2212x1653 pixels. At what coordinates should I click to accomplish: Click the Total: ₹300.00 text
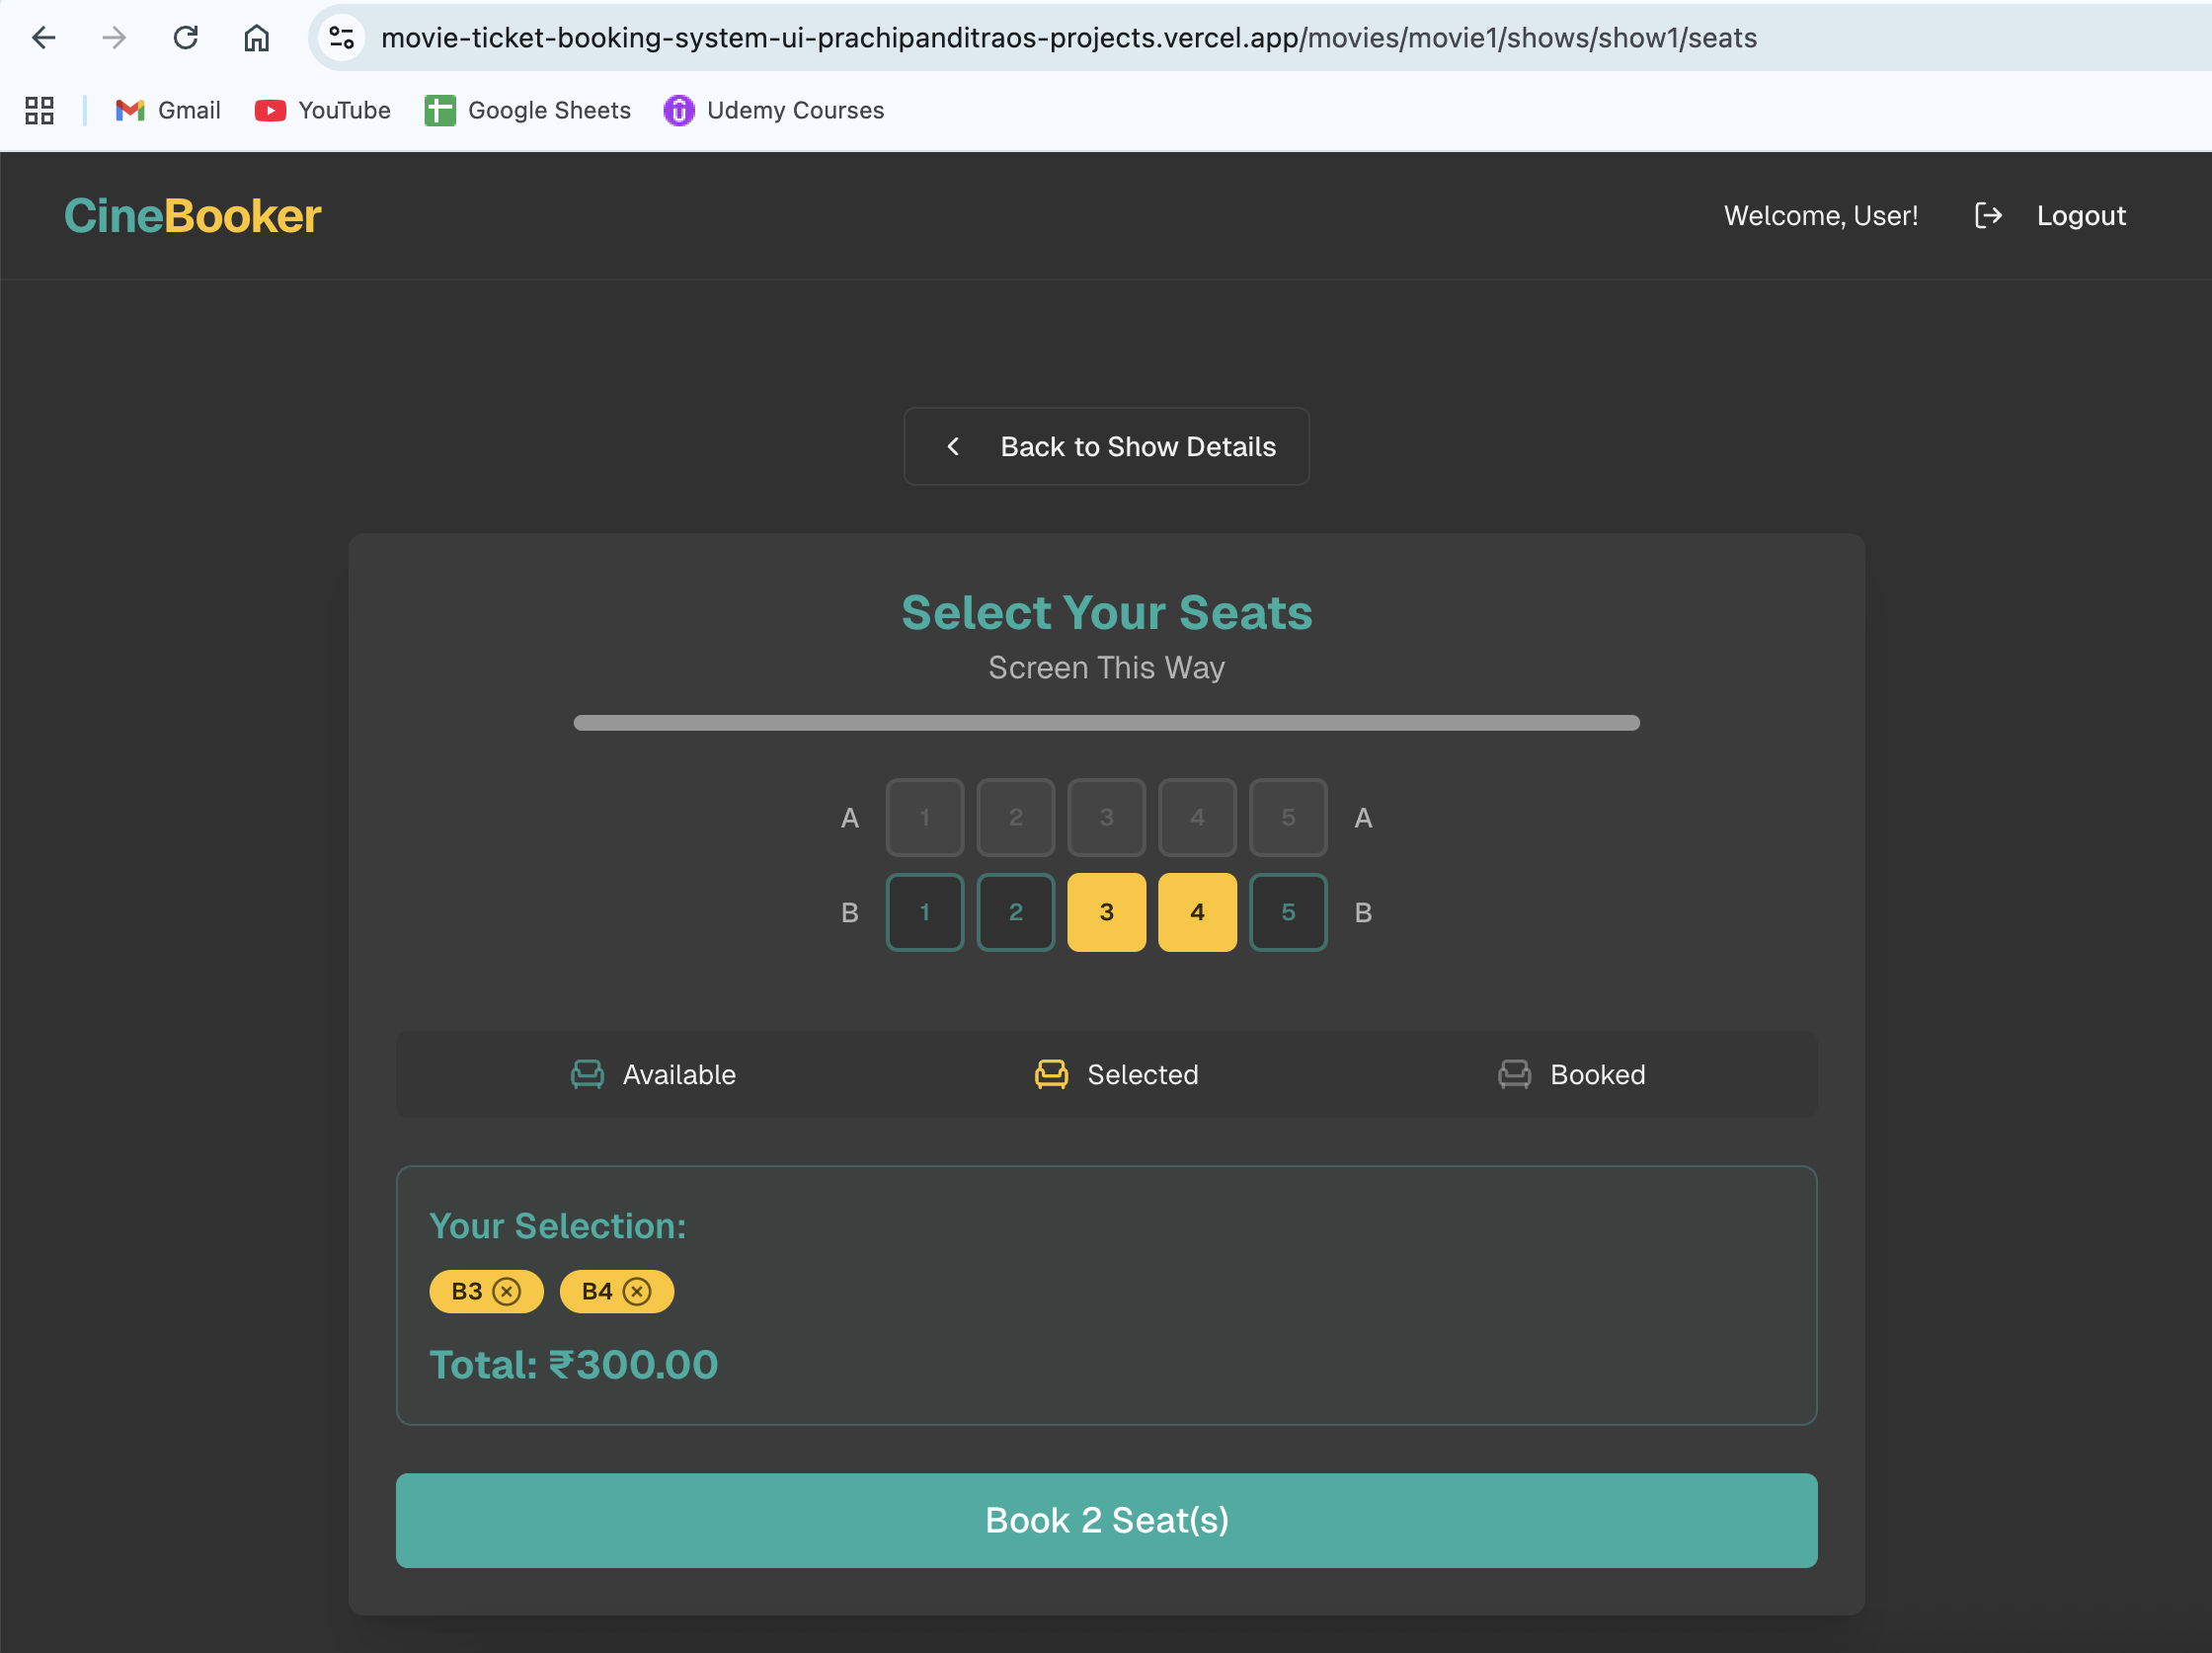click(x=574, y=1364)
